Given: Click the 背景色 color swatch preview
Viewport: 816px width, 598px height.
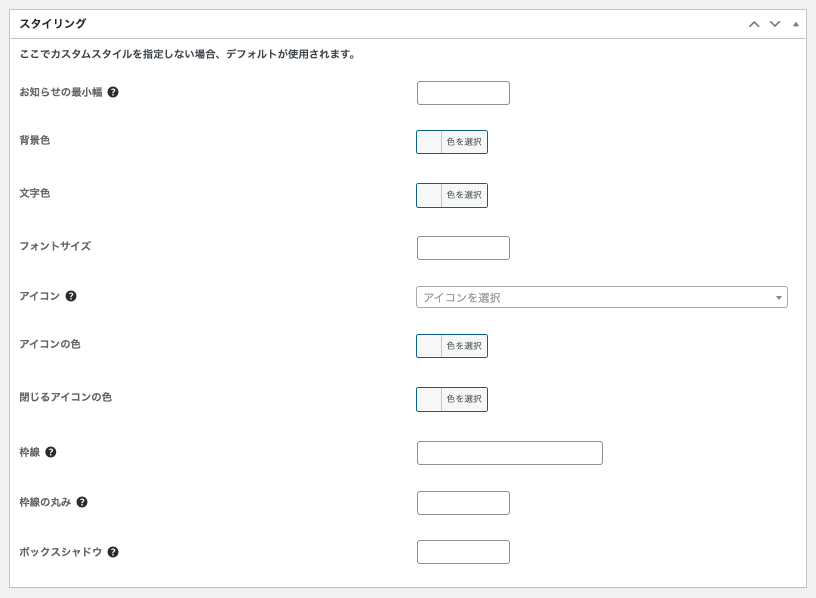Looking at the screenshot, I should coord(429,142).
